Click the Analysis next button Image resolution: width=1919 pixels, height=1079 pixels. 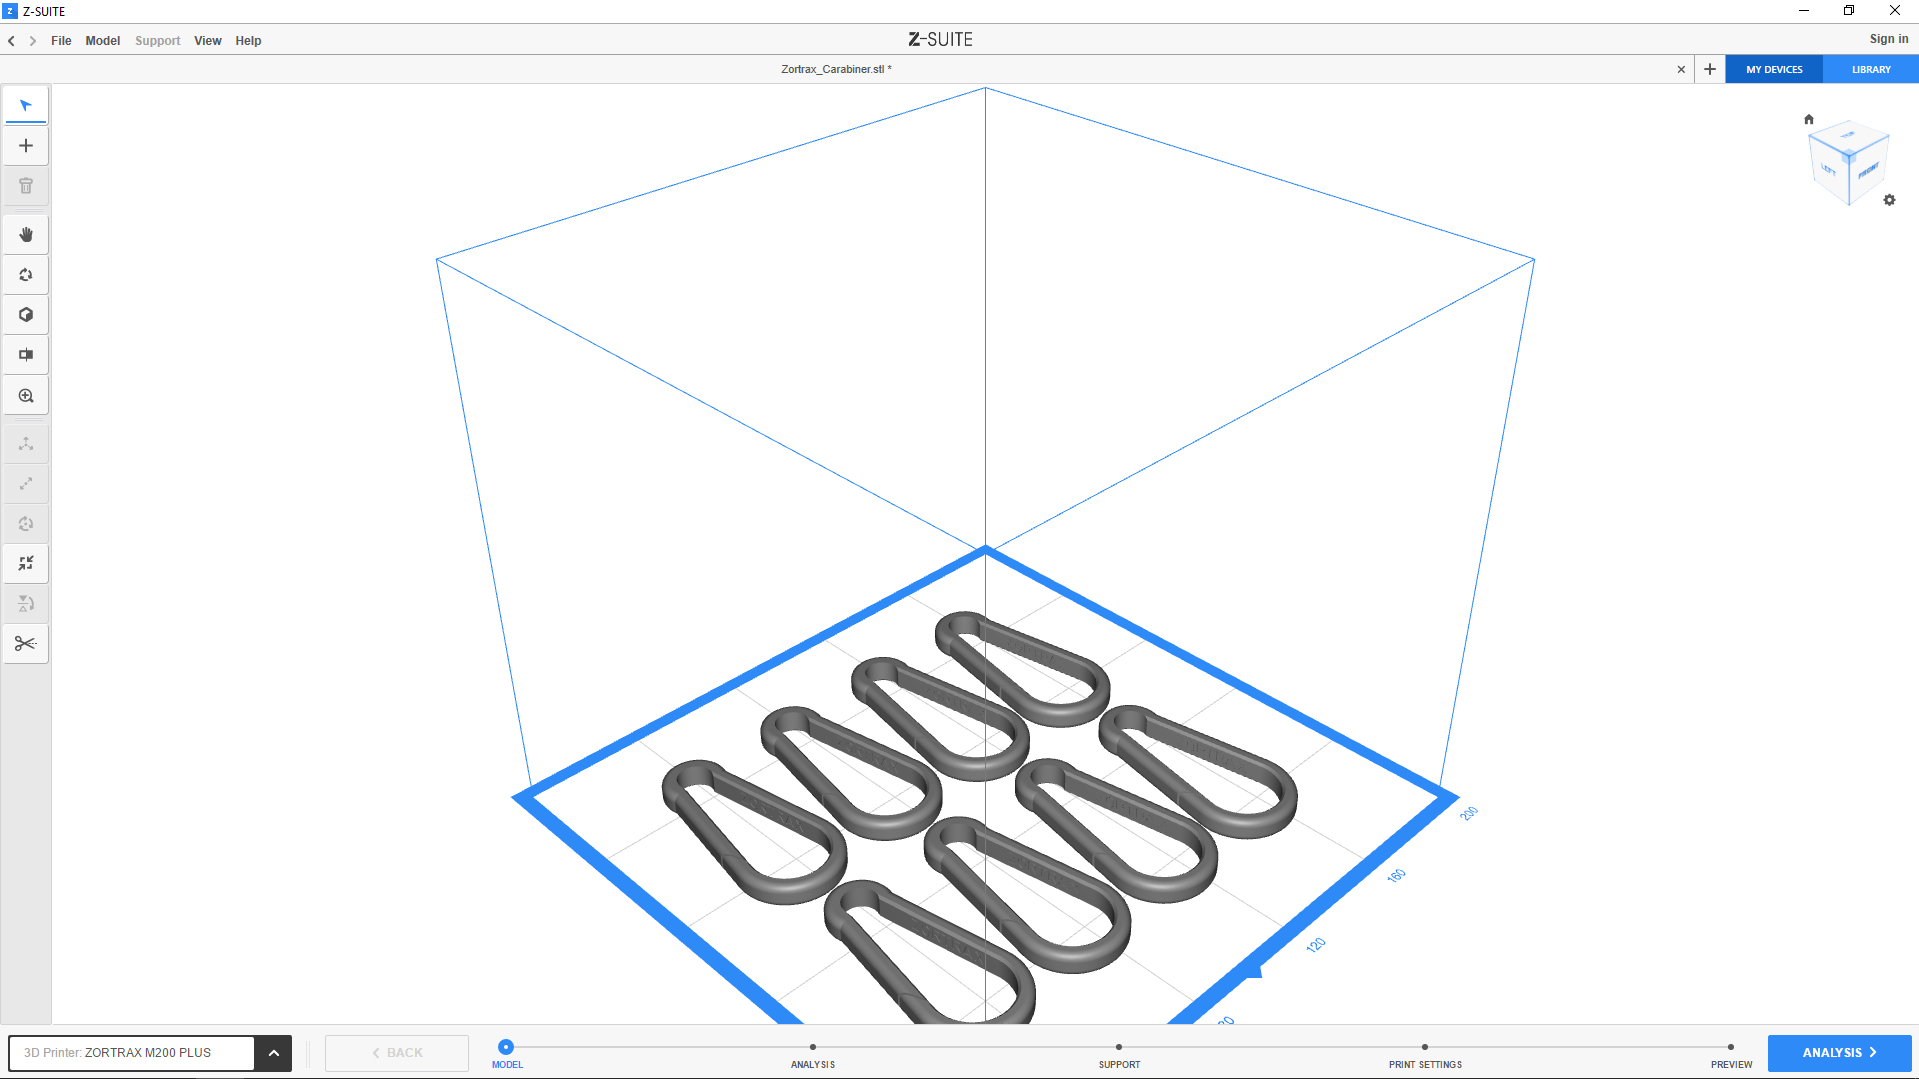pos(1839,1053)
